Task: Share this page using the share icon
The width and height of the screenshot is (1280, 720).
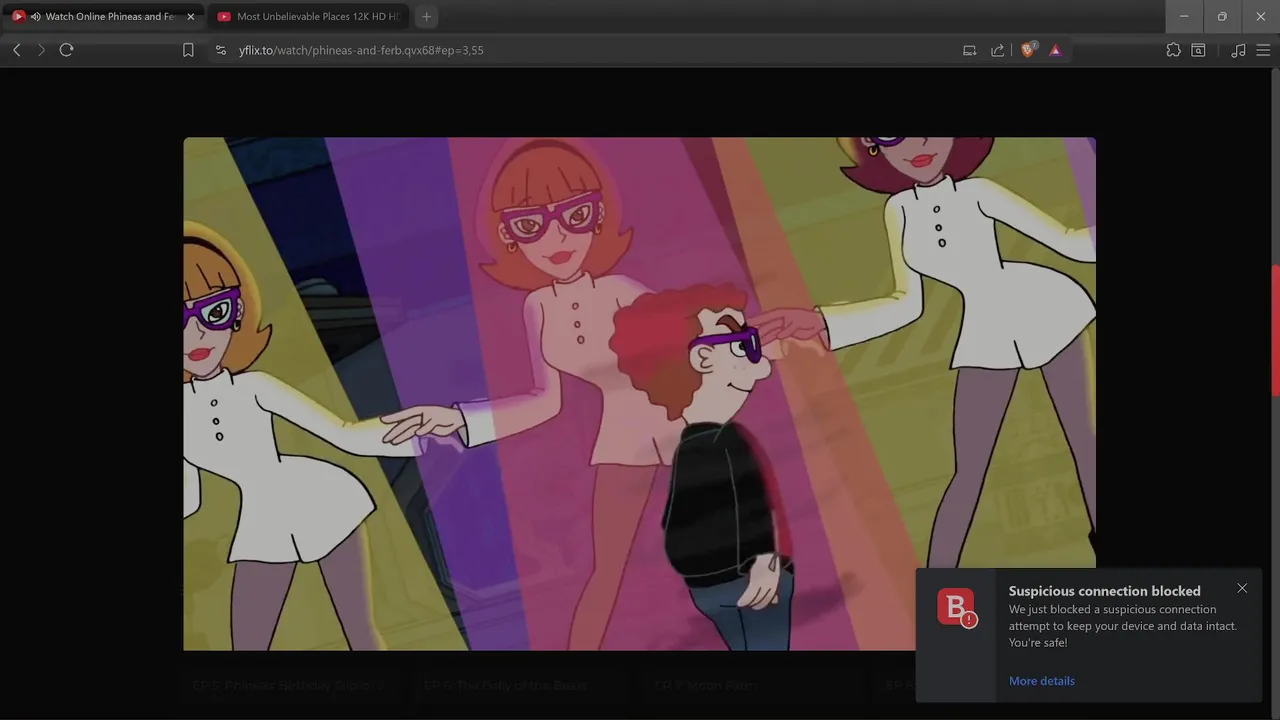Action: (997, 50)
